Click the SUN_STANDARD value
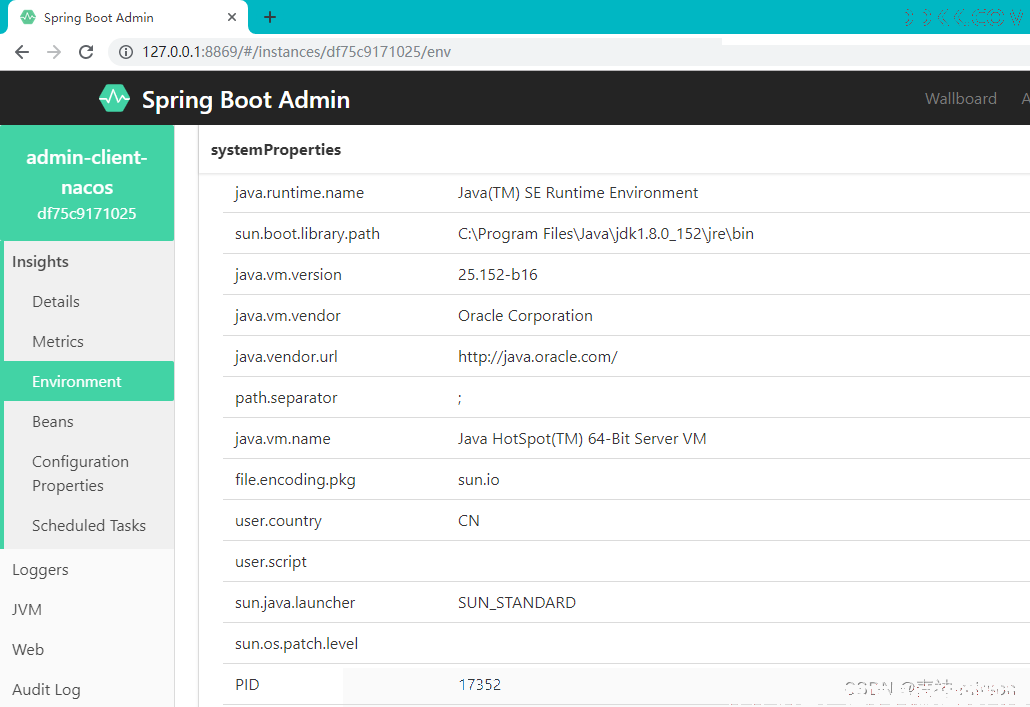Image resolution: width=1030 pixels, height=707 pixels. (x=517, y=603)
